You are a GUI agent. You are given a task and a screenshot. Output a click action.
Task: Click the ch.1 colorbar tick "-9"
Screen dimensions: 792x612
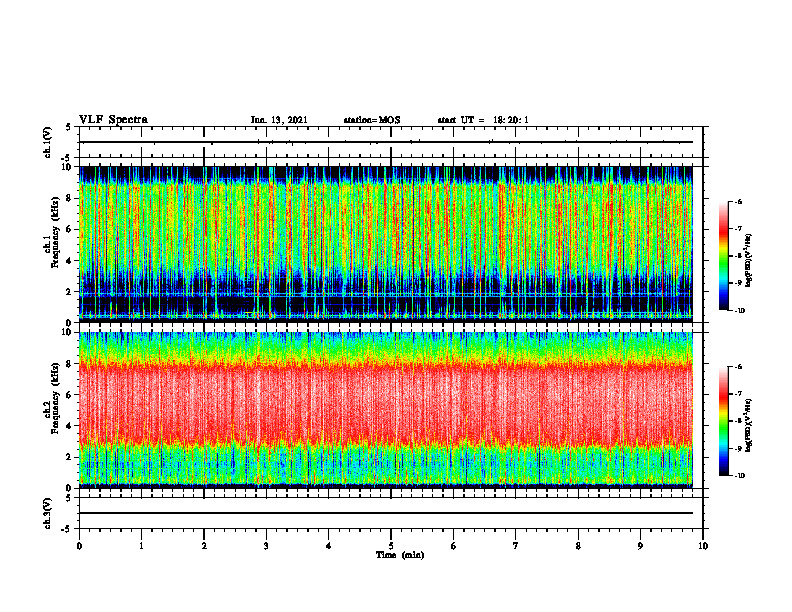738,283
